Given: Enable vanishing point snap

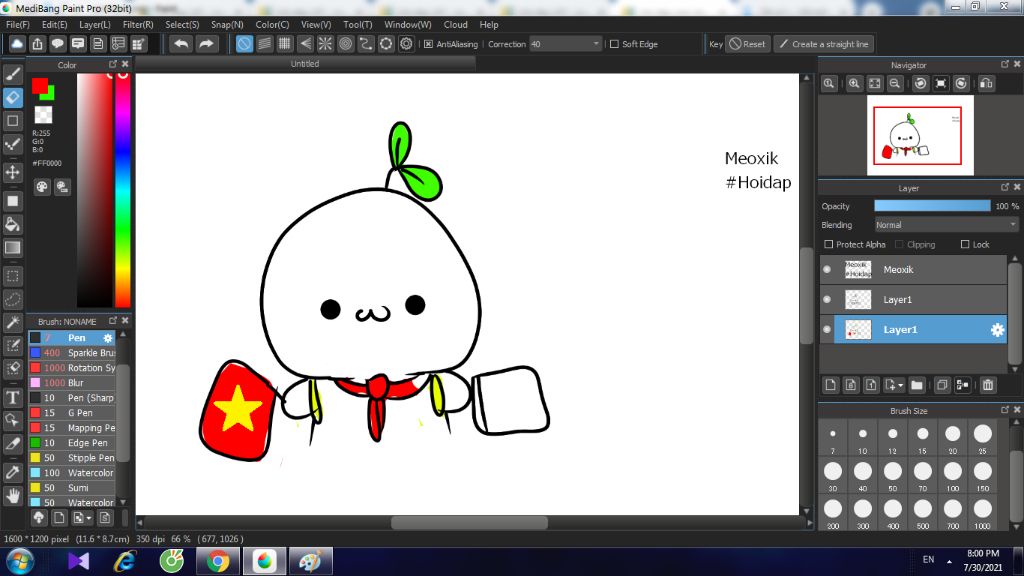Looking at the screenshot, I should pyautogui.click(x=305, y=44).
